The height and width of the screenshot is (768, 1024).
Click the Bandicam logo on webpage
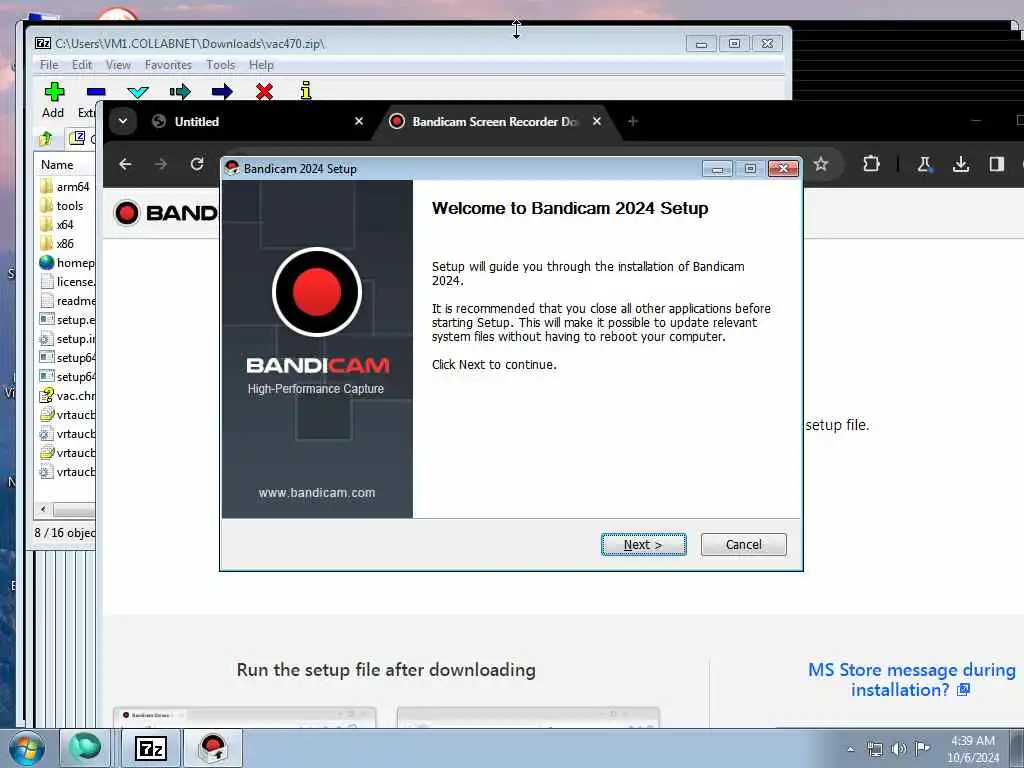(x=165, y=213)
